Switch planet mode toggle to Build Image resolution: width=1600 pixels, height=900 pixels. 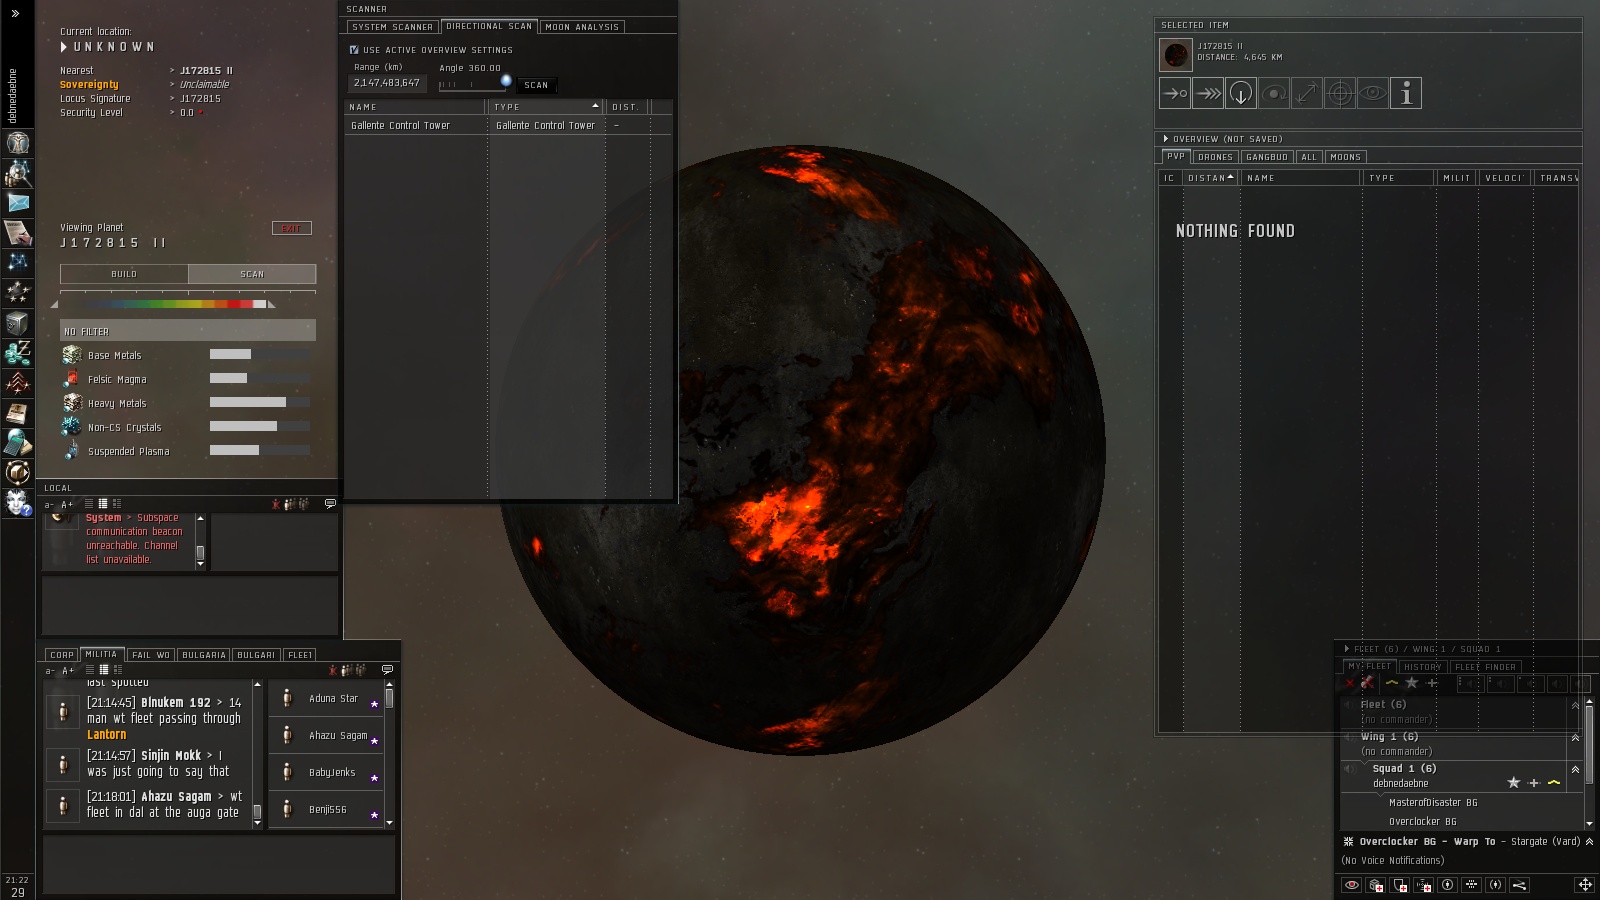[x=124, y=274]
